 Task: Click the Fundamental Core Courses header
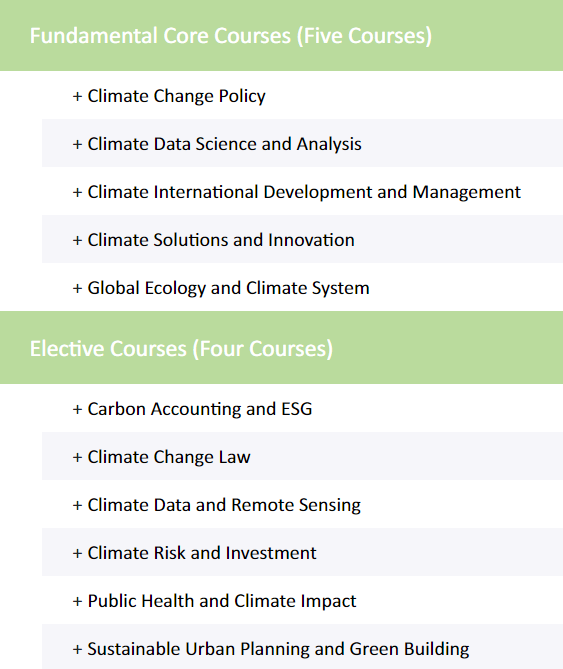(282, 35)
